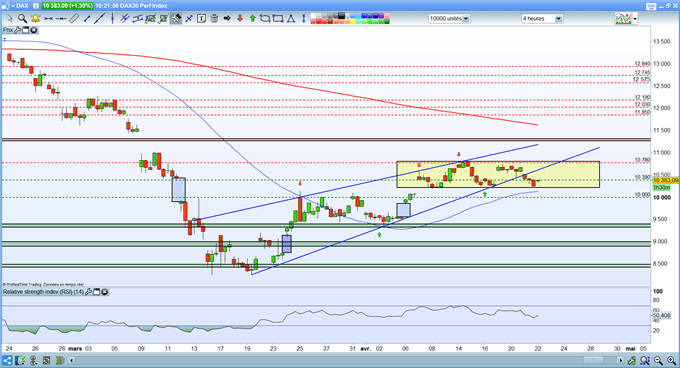Click the zoom-in magnifier at bottom right

(x=672, y=361)
